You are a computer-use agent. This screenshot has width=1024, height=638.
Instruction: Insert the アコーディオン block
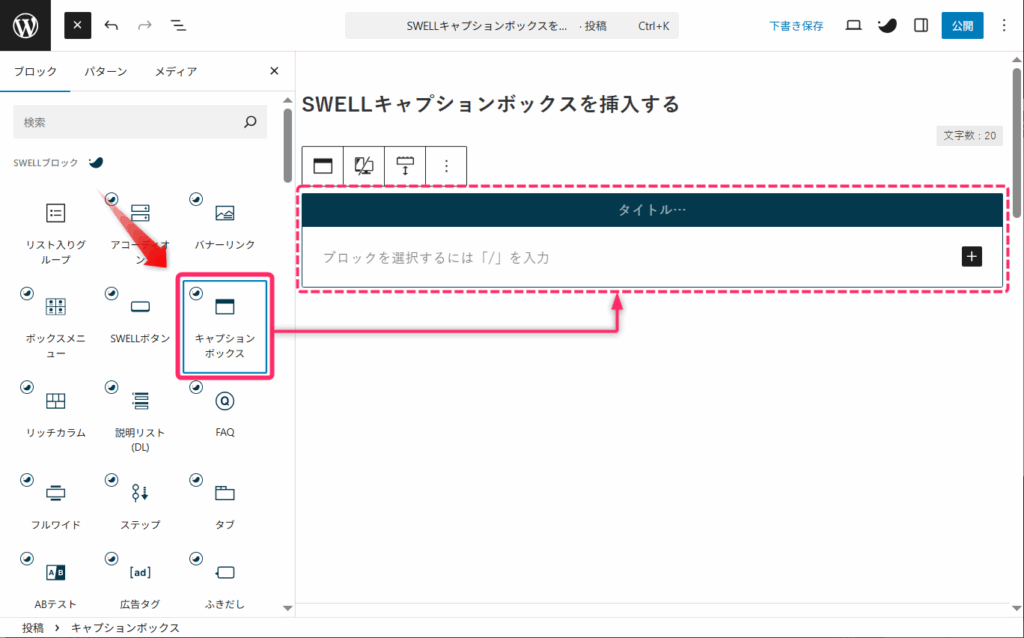140,231
